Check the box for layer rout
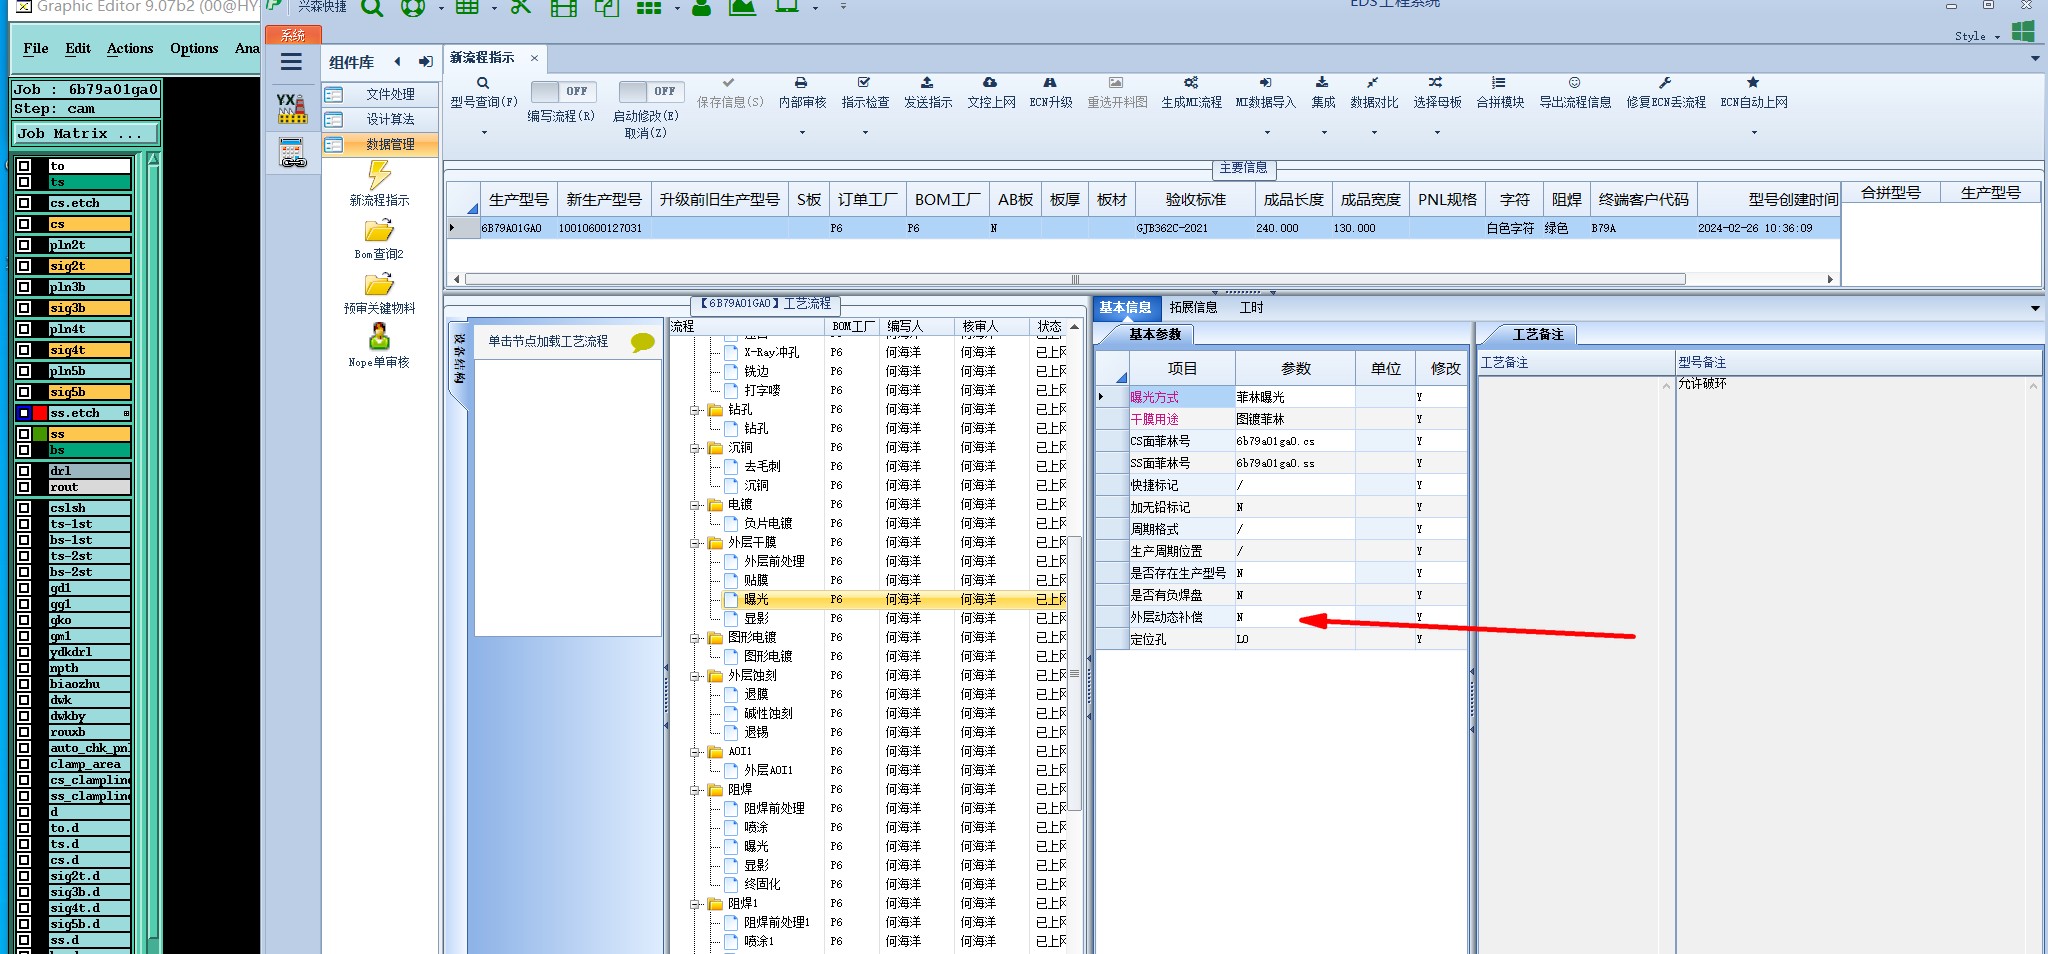The width and height of the screenshot is (2048, 954). tap(24, 487)
